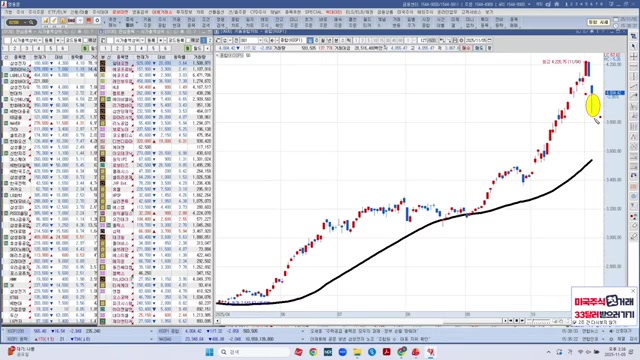Open the Windows Start menu

tap(210, 352)
